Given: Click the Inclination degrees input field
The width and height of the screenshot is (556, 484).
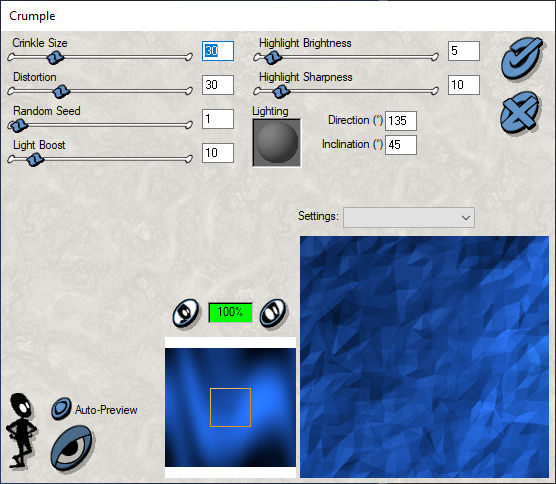Looking at the screenshot, I should click(401, 145).
